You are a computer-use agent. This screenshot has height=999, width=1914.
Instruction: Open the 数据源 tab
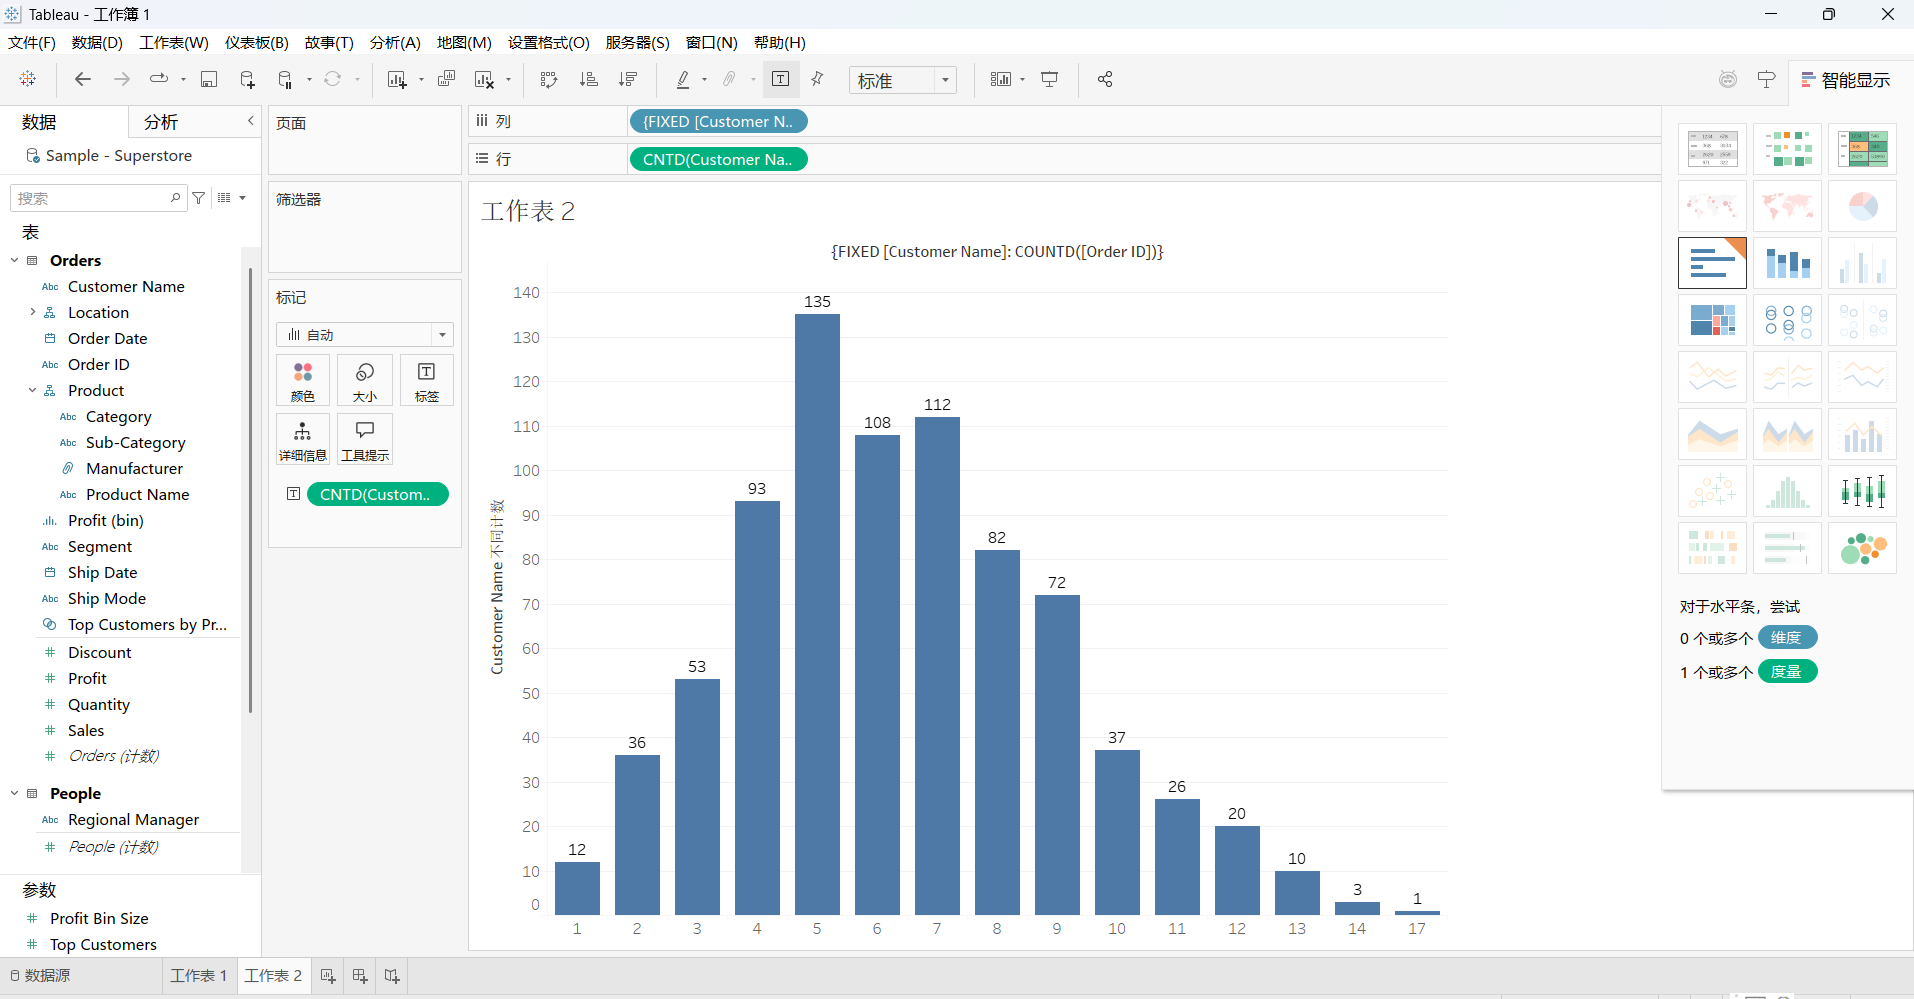tap(40, 975)
